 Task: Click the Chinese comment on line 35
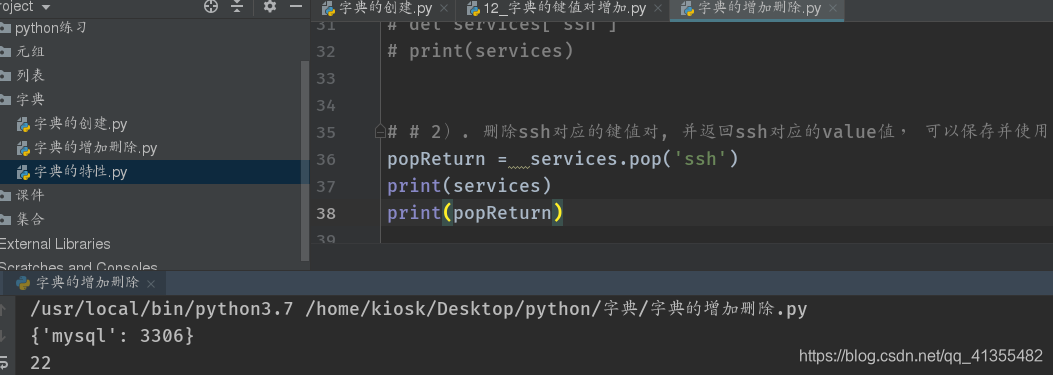(x=717, y=132)
